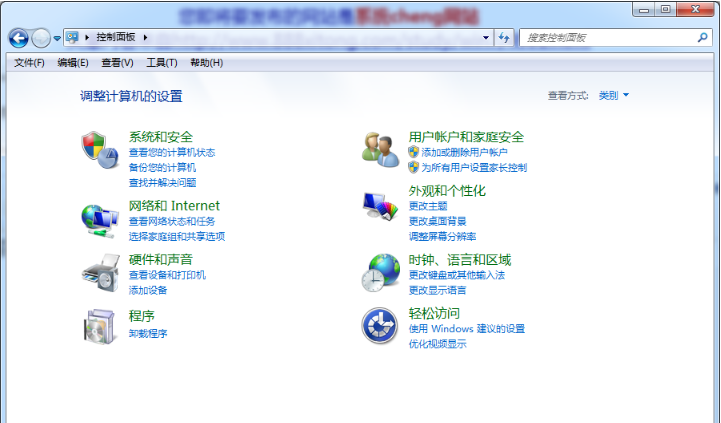Open recent pages dropdown arrow
Screen dimensions: 721x423
tap(57, 38)
